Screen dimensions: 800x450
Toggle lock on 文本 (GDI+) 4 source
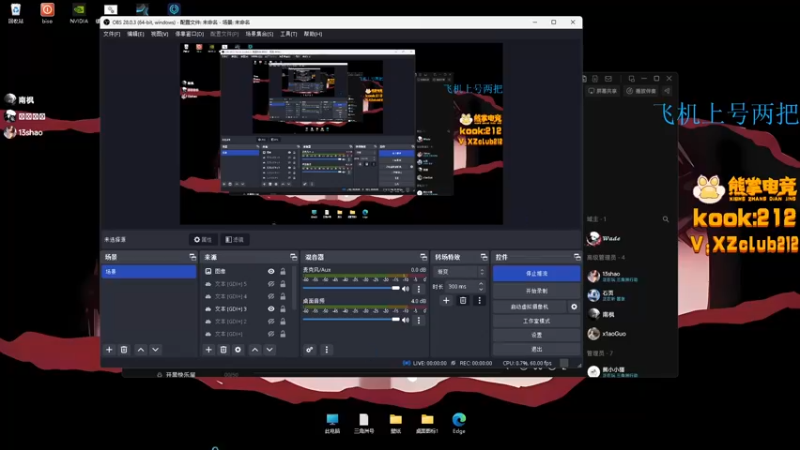coord(283,296)
